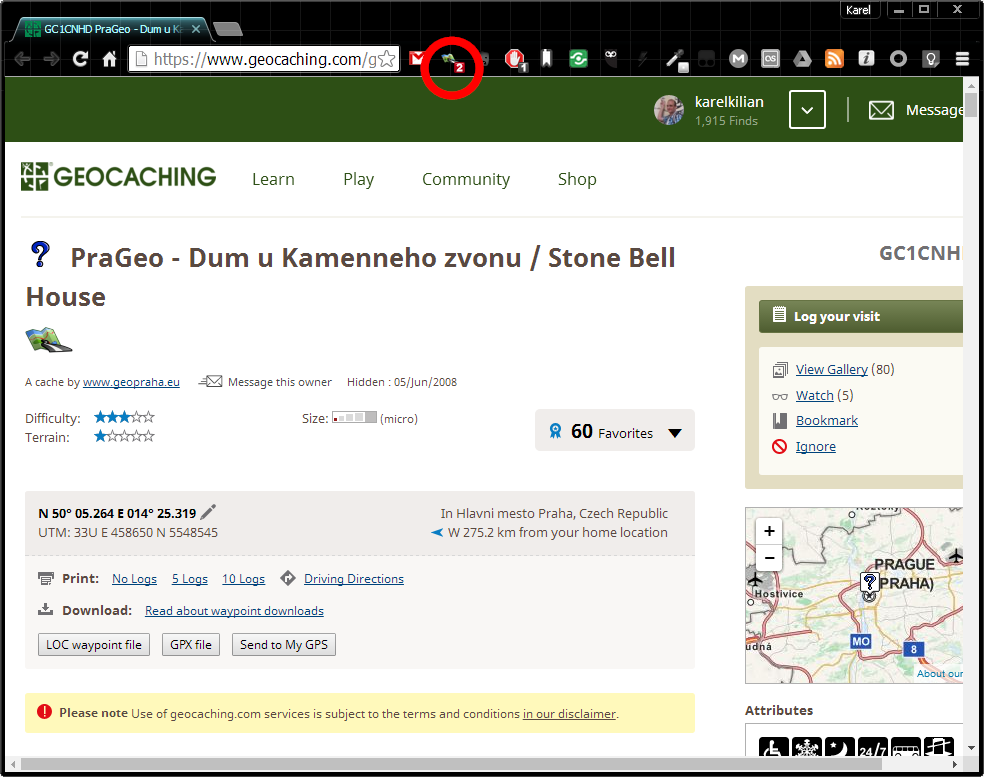The height and width of the screenshot is (777, 984).
Task: Click the white bookmark ribbon extension icon
Action: (x=547, y=58)
